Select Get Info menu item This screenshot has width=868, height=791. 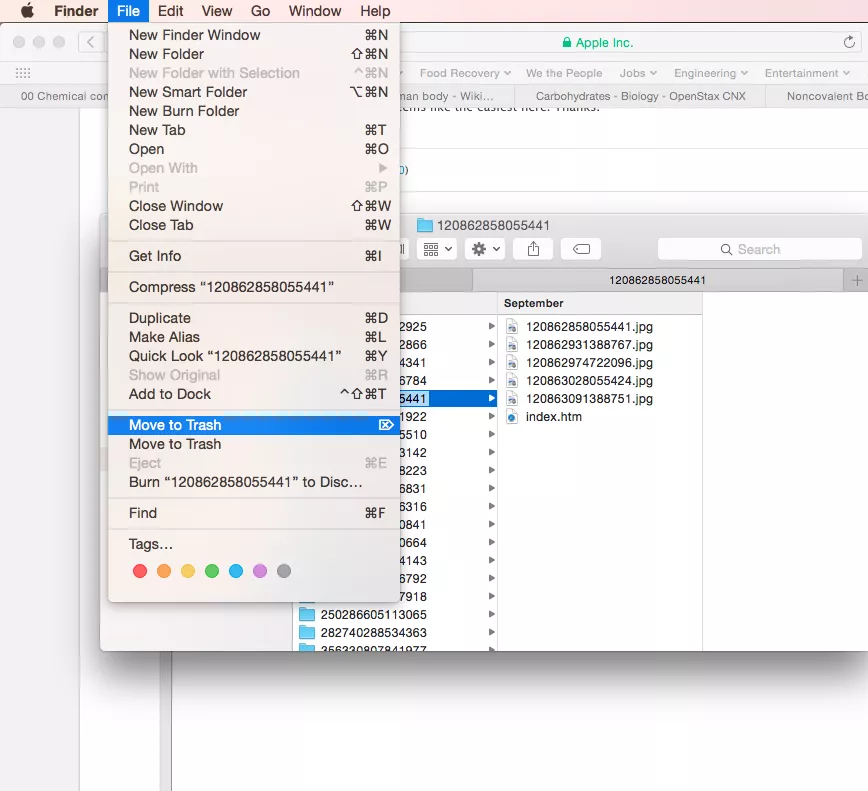tap(155, 256)
